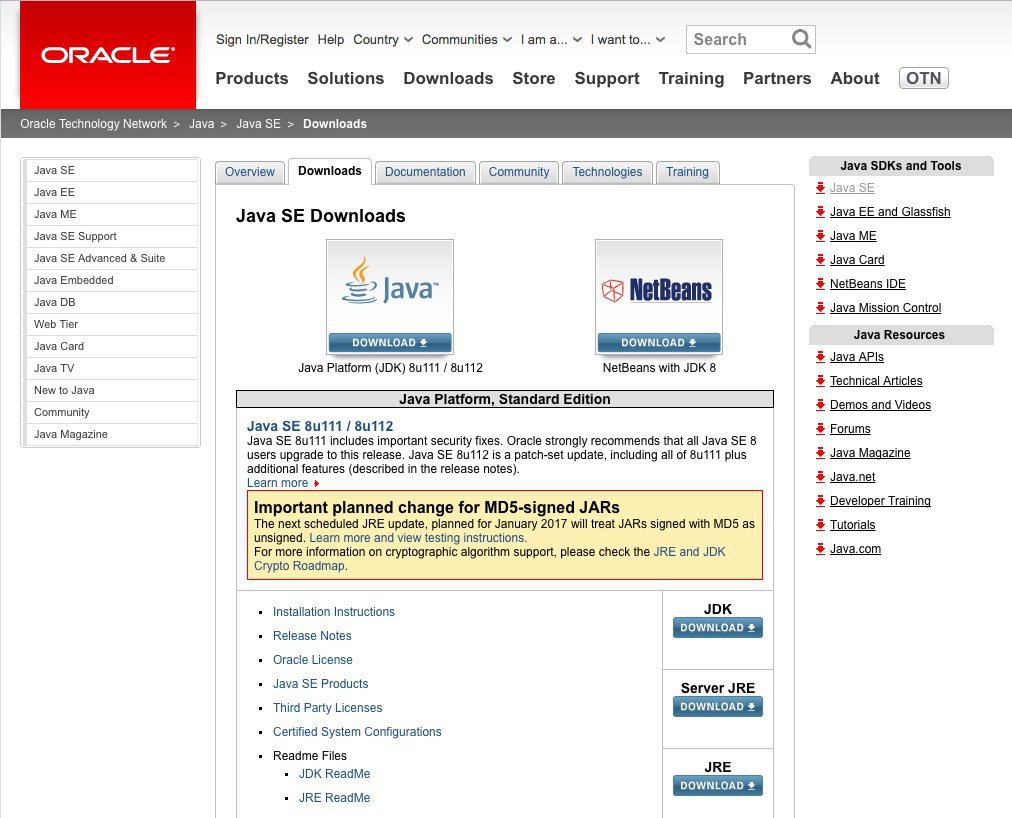Click red arrow icon beside Java EE and Glassfish
Viewport: 1012px width, 818px height.
tap(820, 212)
